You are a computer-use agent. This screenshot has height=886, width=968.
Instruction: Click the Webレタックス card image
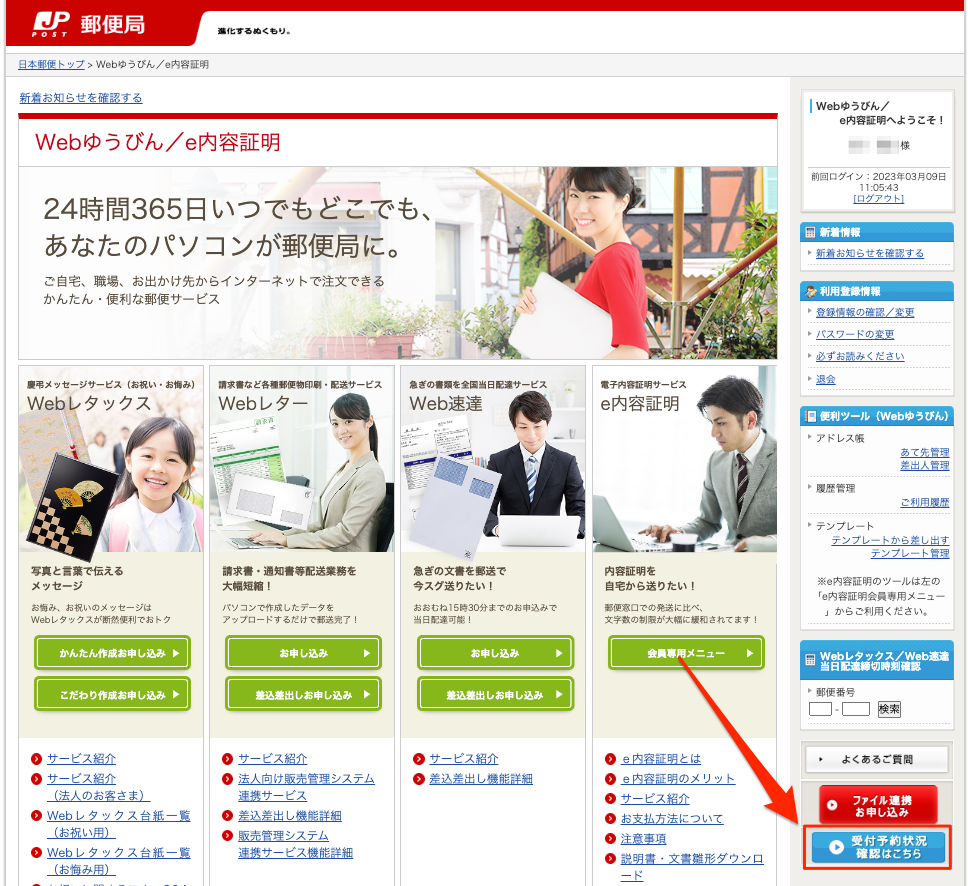click(111, 459)
